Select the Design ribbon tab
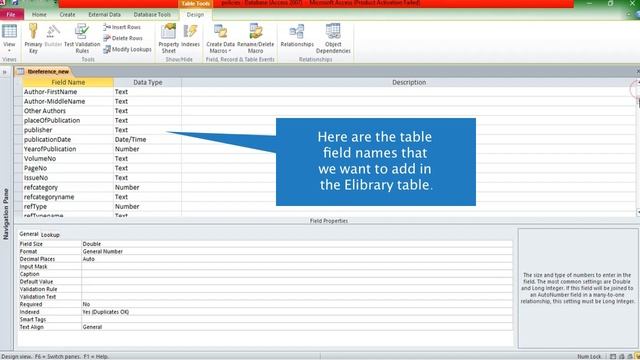Screen dimensions: 640x360 pyautogui.click(x=195, y=14)
